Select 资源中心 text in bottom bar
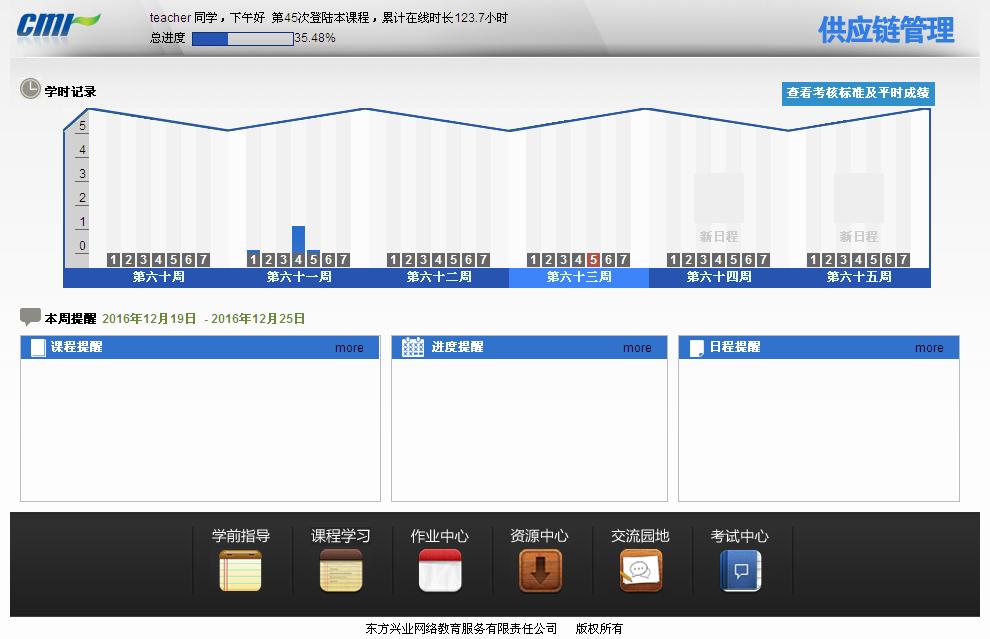Screen dimensions: 990x639 [x=540, y=536]
